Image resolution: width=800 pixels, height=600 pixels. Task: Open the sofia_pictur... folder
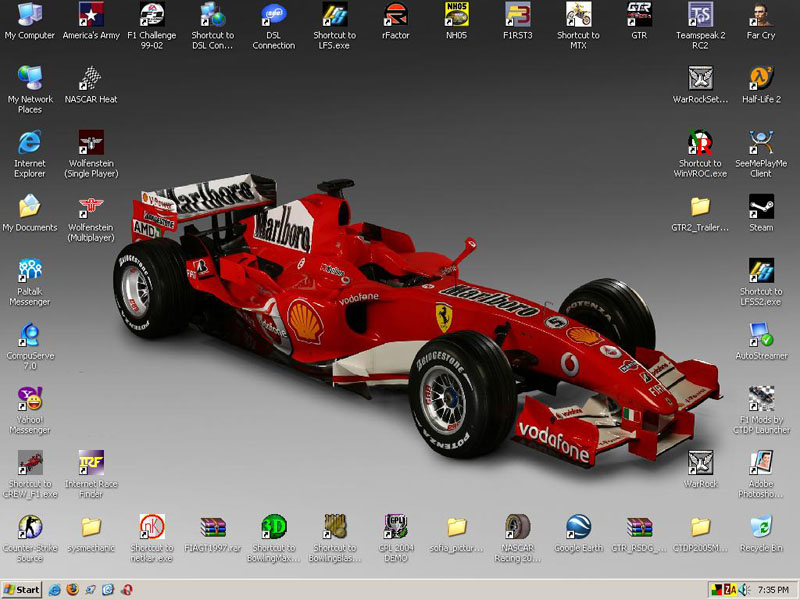[456, 533]
